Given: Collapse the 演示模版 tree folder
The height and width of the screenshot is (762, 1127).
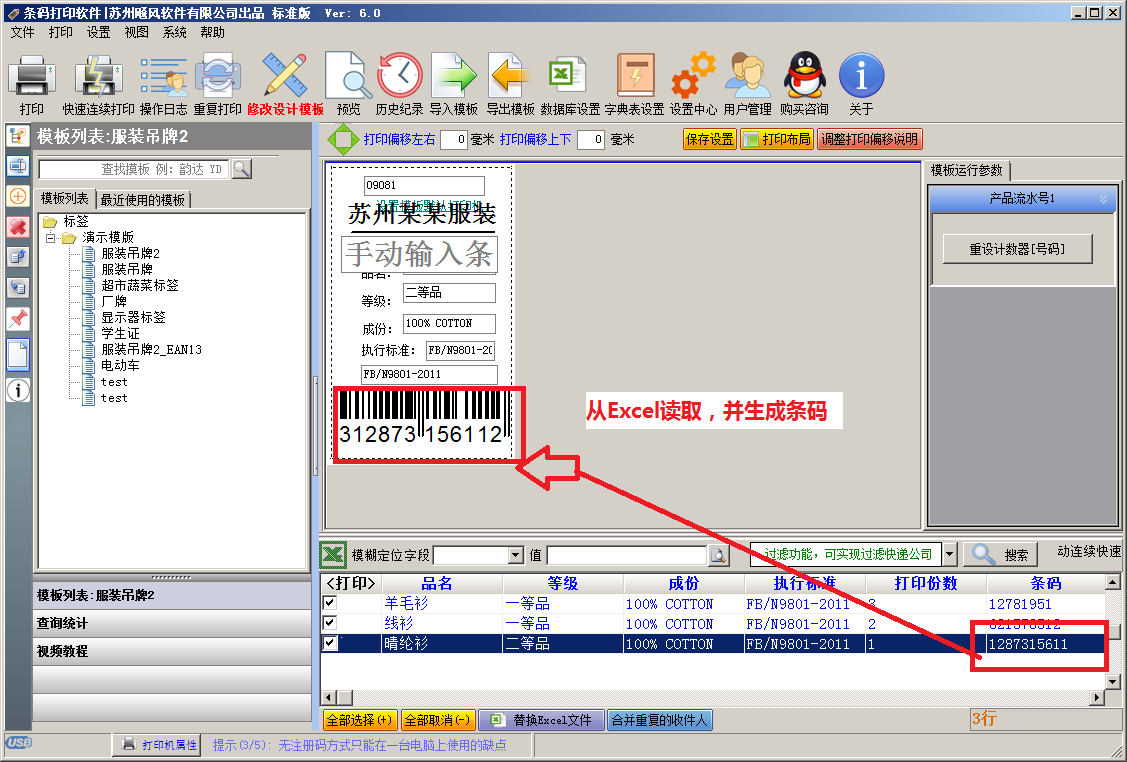Looking at the screenshot, I should 50,237.
